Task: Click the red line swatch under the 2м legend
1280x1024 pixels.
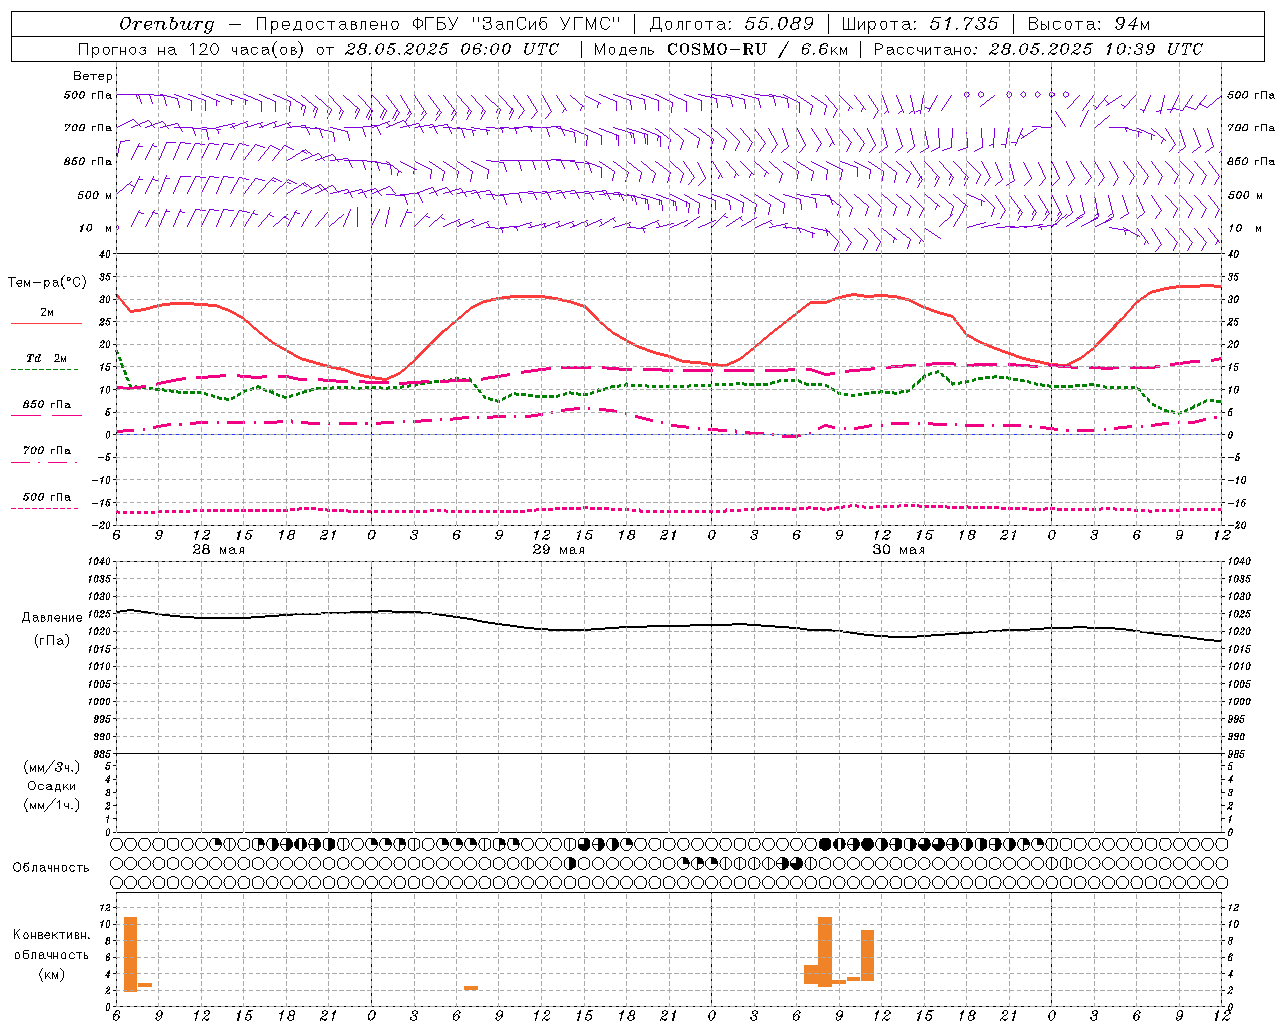Action: pyautogui.click(x=46, y=324)
